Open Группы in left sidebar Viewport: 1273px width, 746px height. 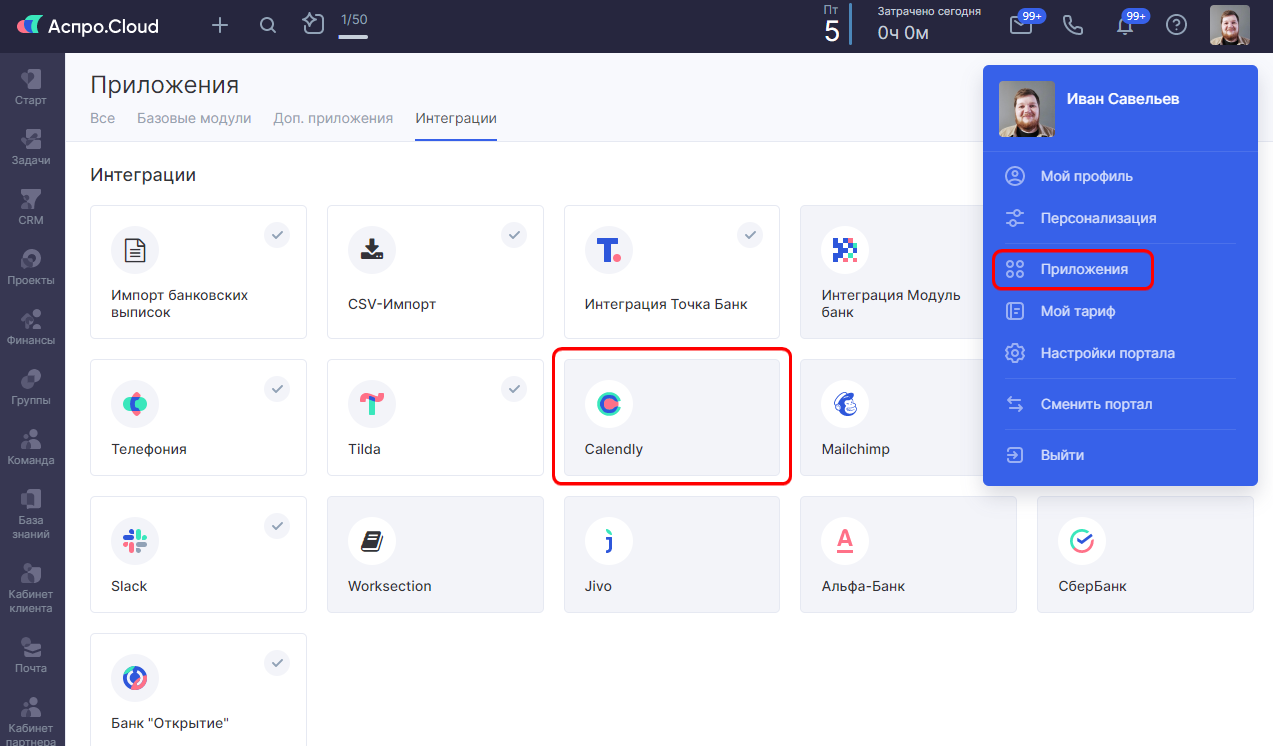pyautogui.click(x=31, y=387)
